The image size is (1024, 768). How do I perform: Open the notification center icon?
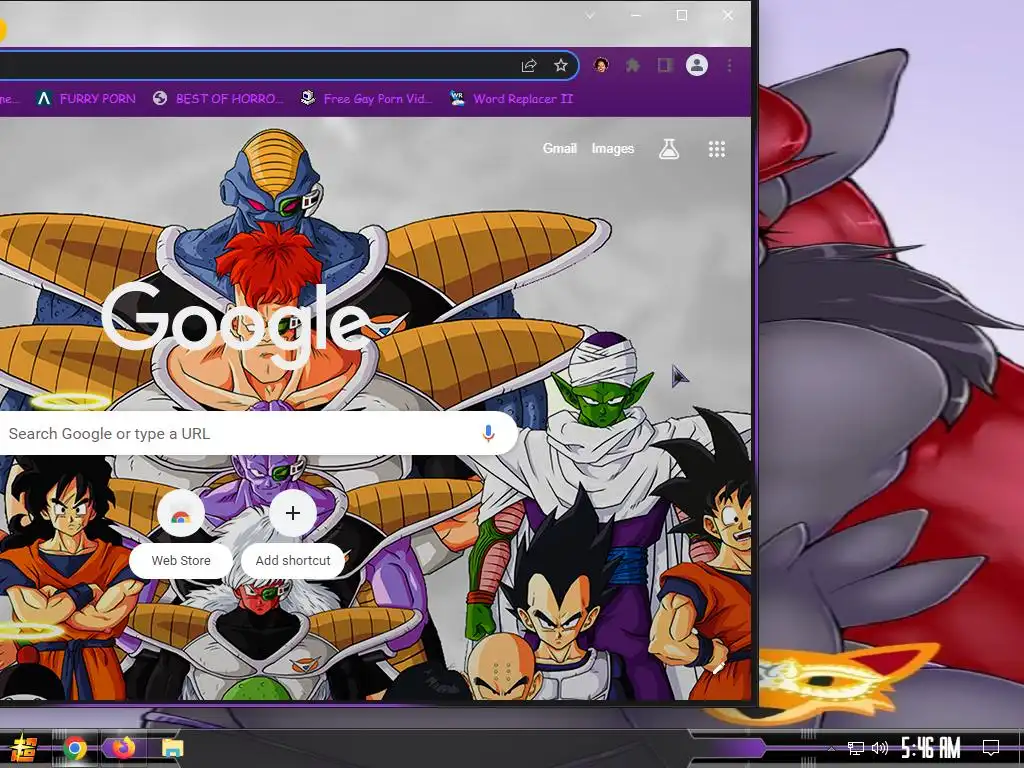coord(991,748)
